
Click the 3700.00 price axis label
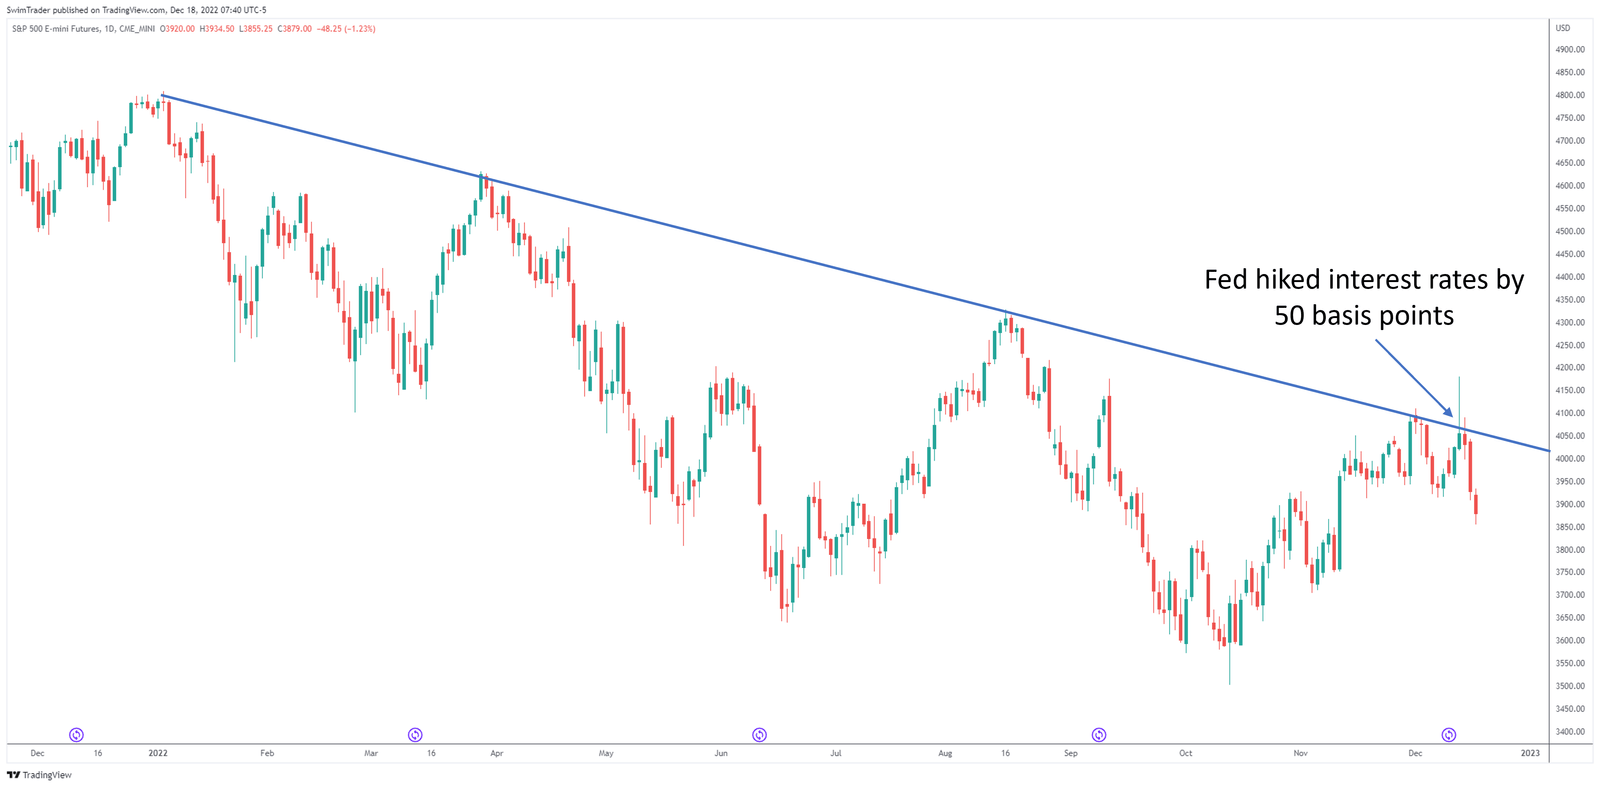point(1570,595)
